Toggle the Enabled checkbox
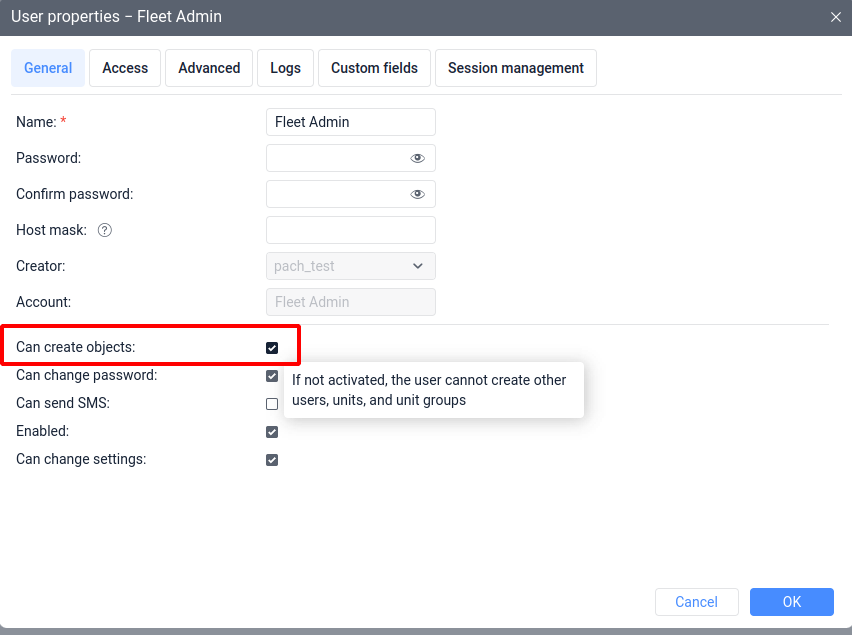 272,432
